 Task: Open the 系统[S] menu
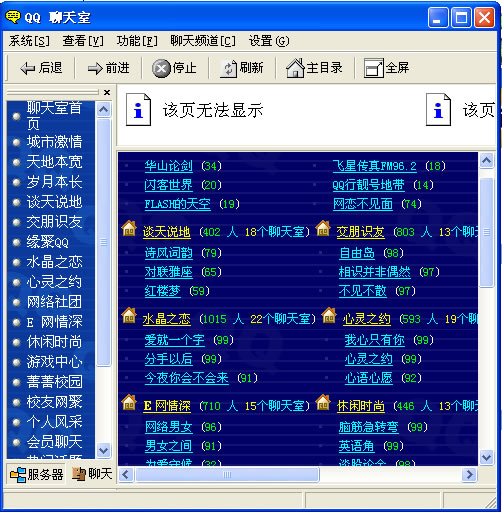pos(29,41)
